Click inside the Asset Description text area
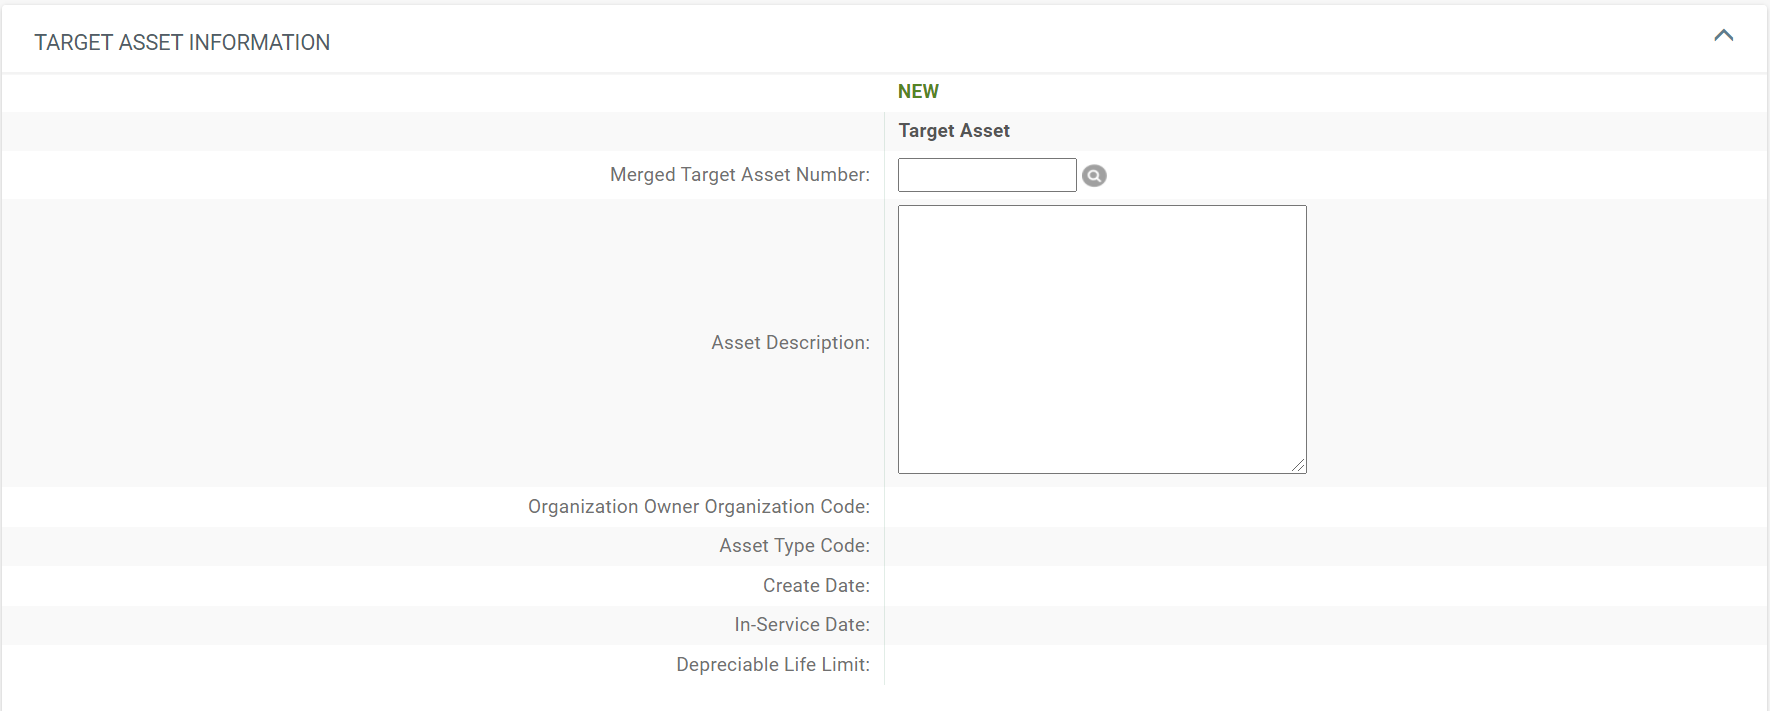The width and height of the screenshot is (1770, 711). (1101, 339)
